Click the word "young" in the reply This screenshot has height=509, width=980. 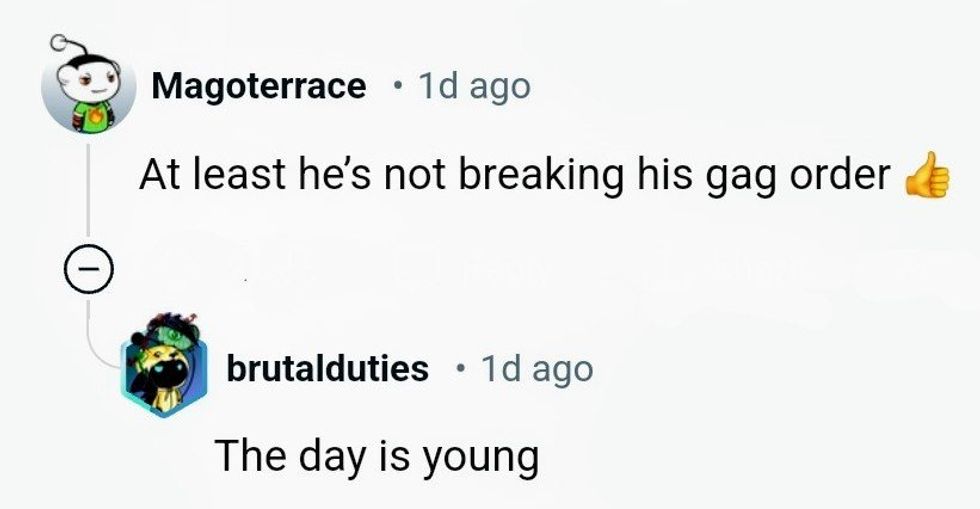pos(482,459)
